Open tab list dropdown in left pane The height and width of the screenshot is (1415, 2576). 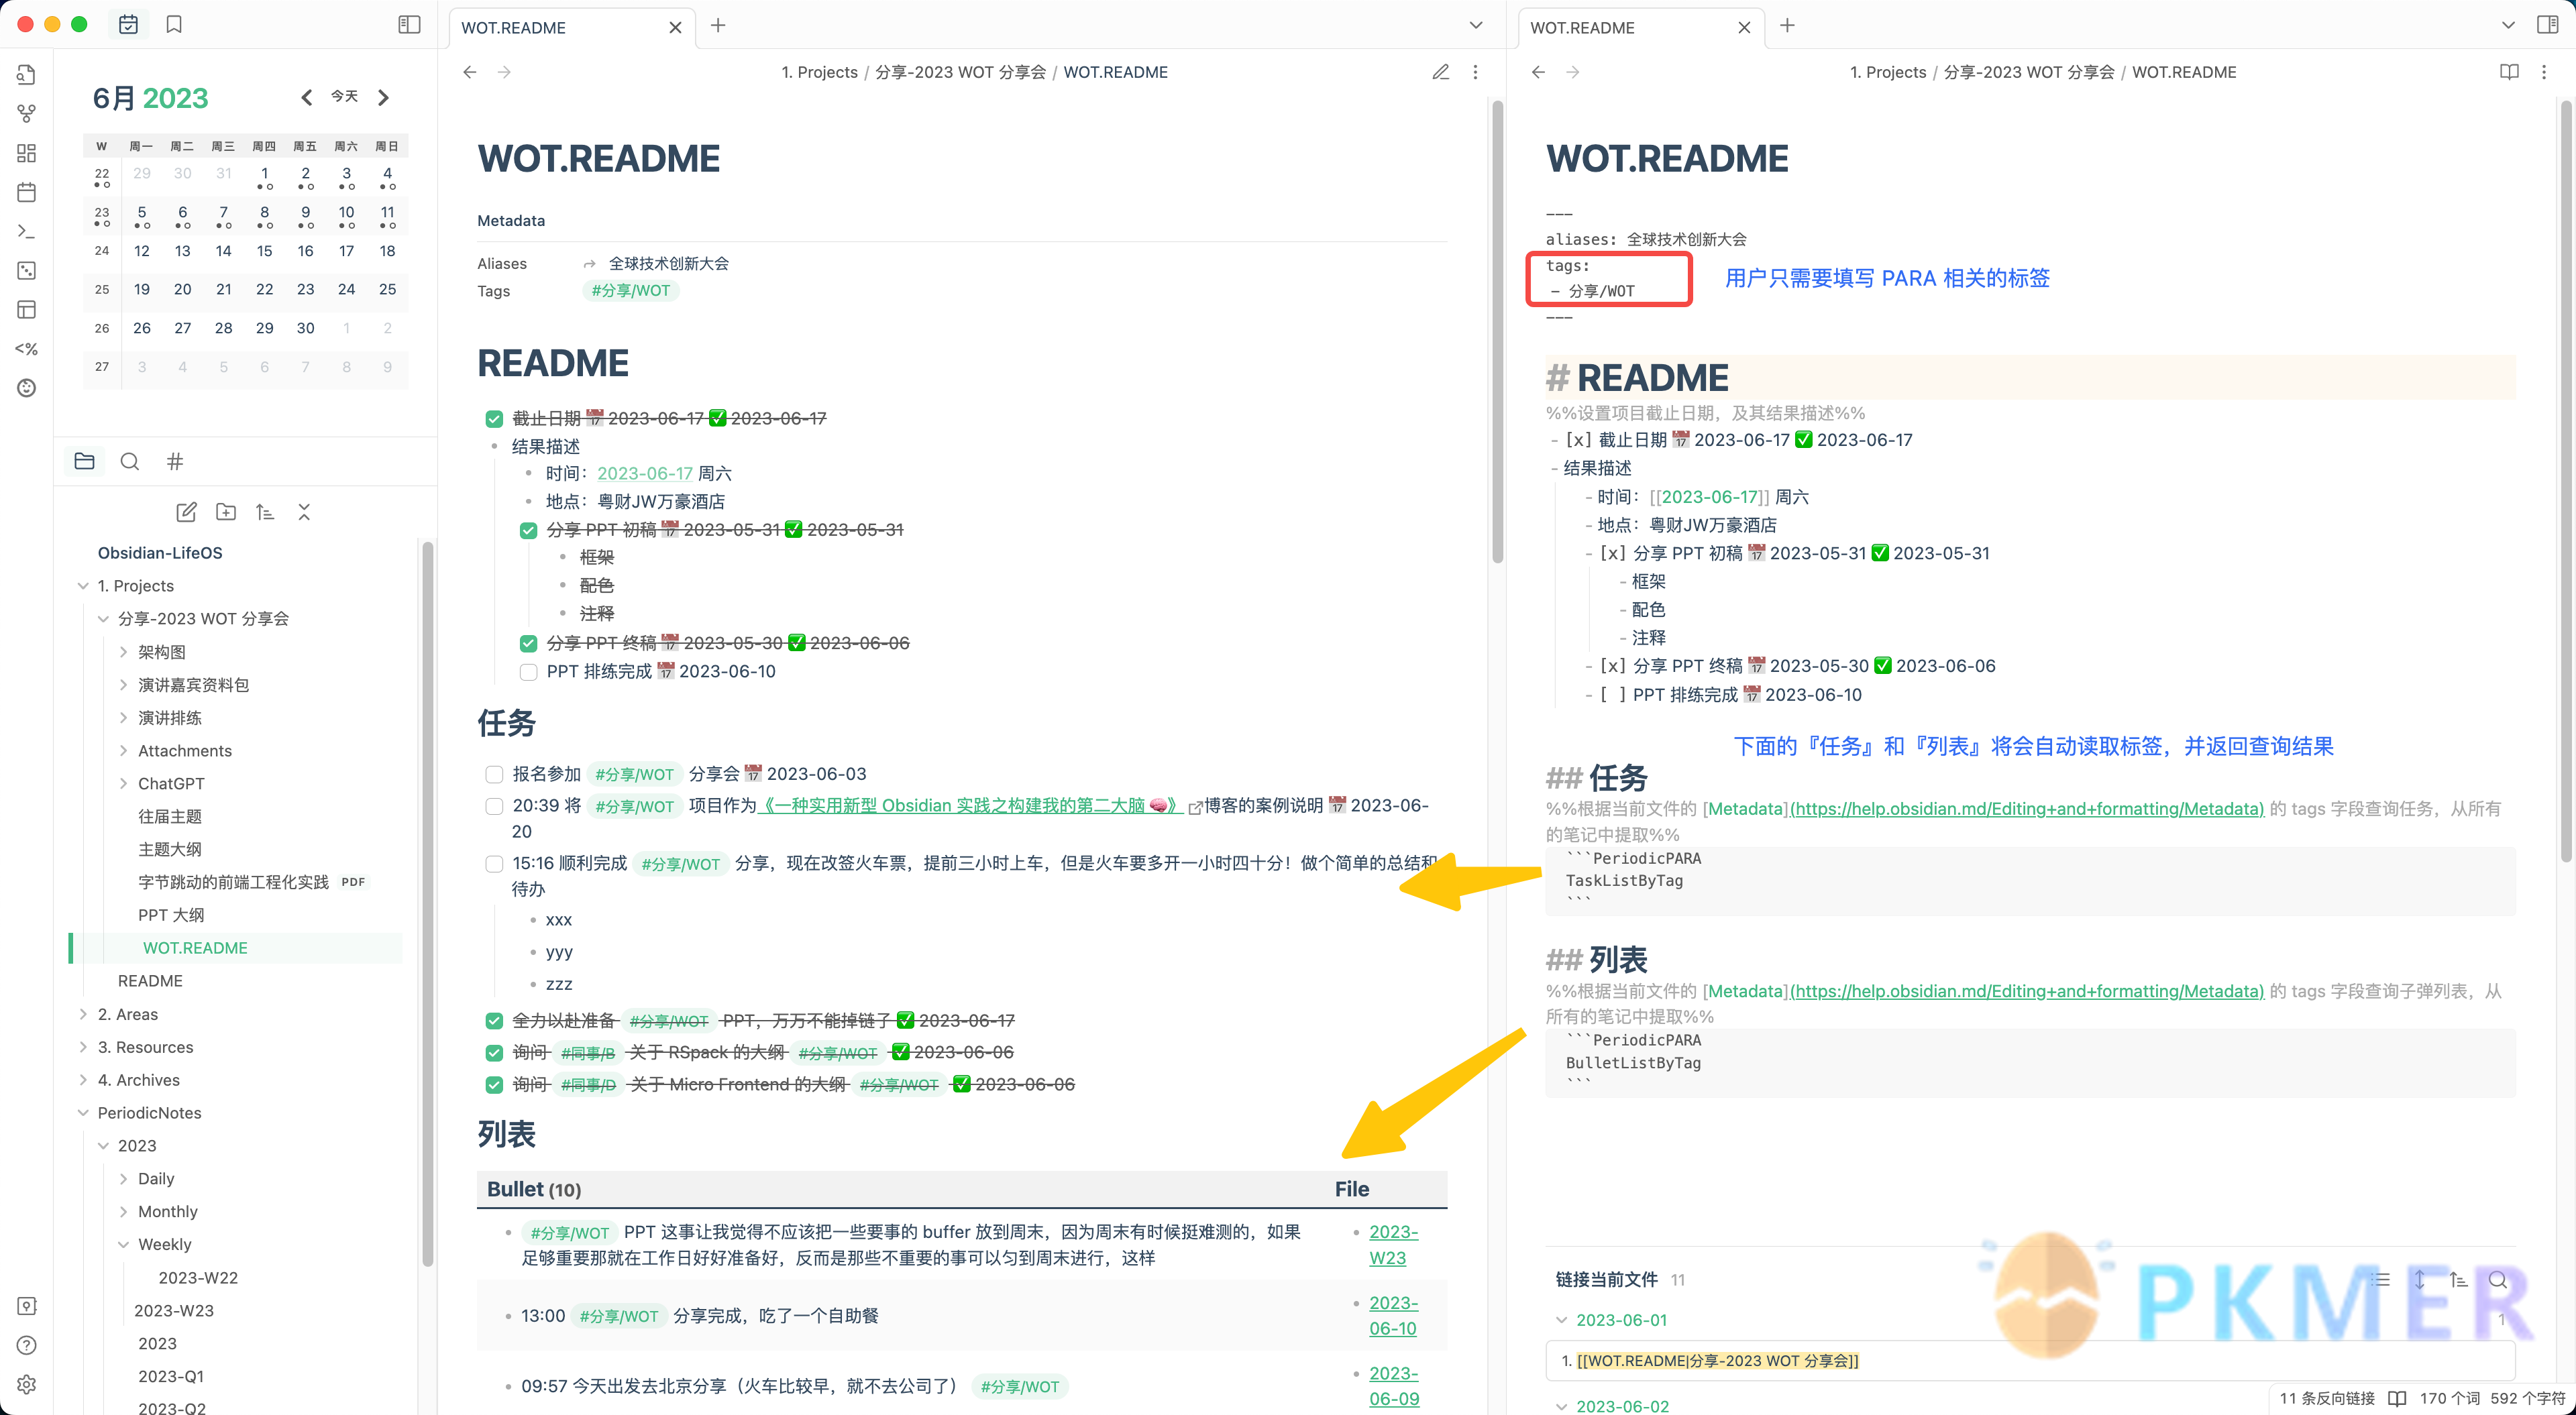point(1476,26)
